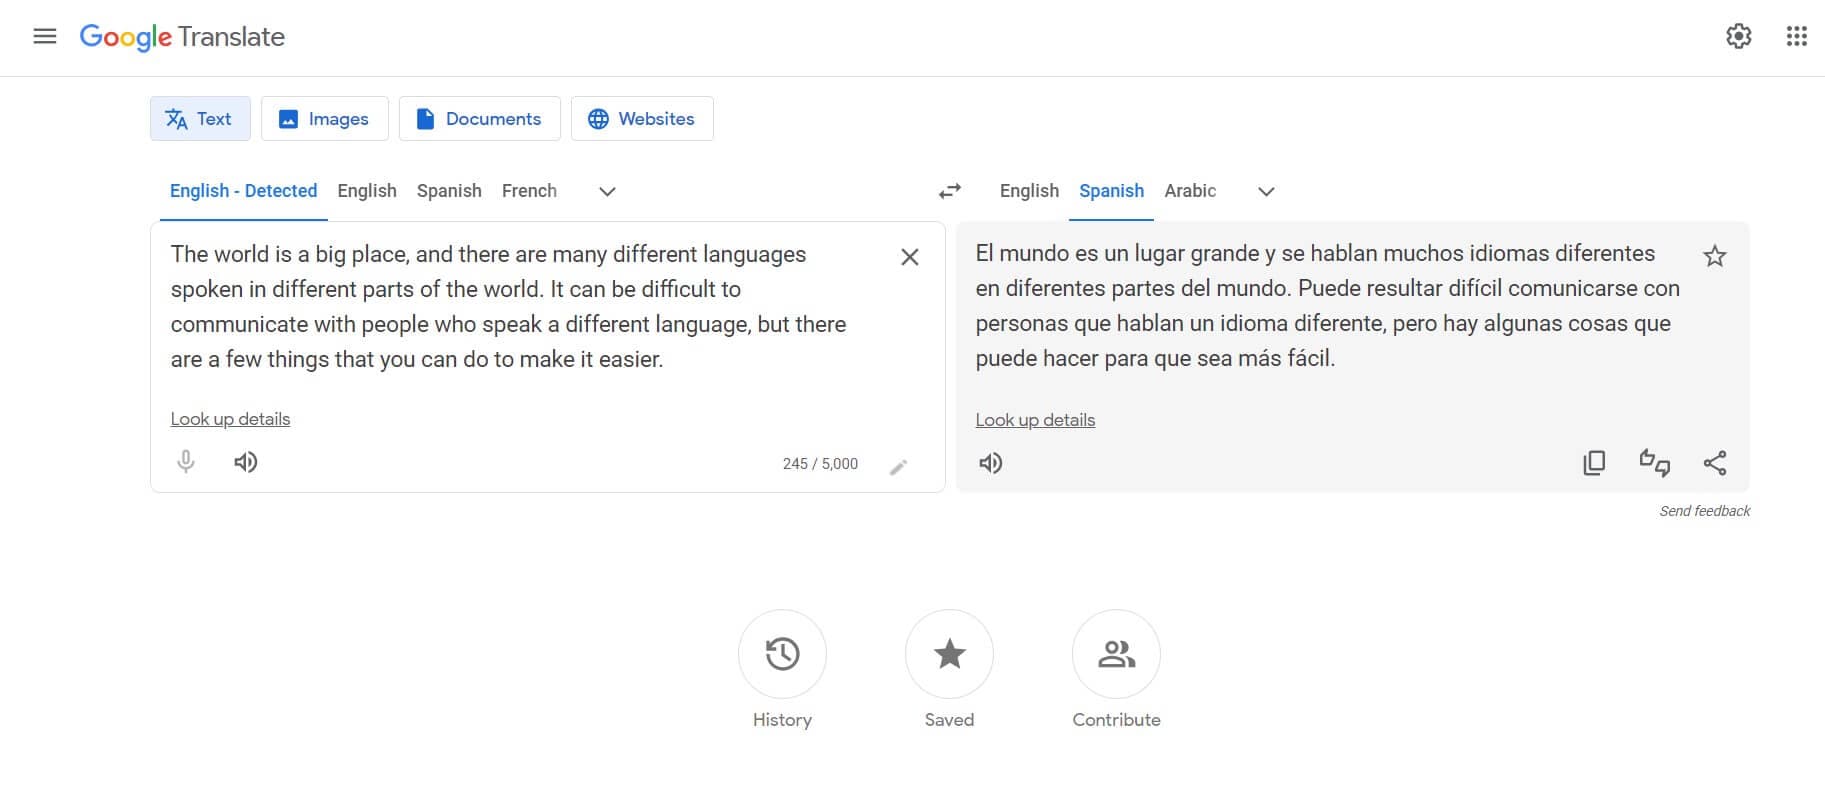
Task: Select Arabic as target language
Action: pyautogui.click(x=1190, y=191)
